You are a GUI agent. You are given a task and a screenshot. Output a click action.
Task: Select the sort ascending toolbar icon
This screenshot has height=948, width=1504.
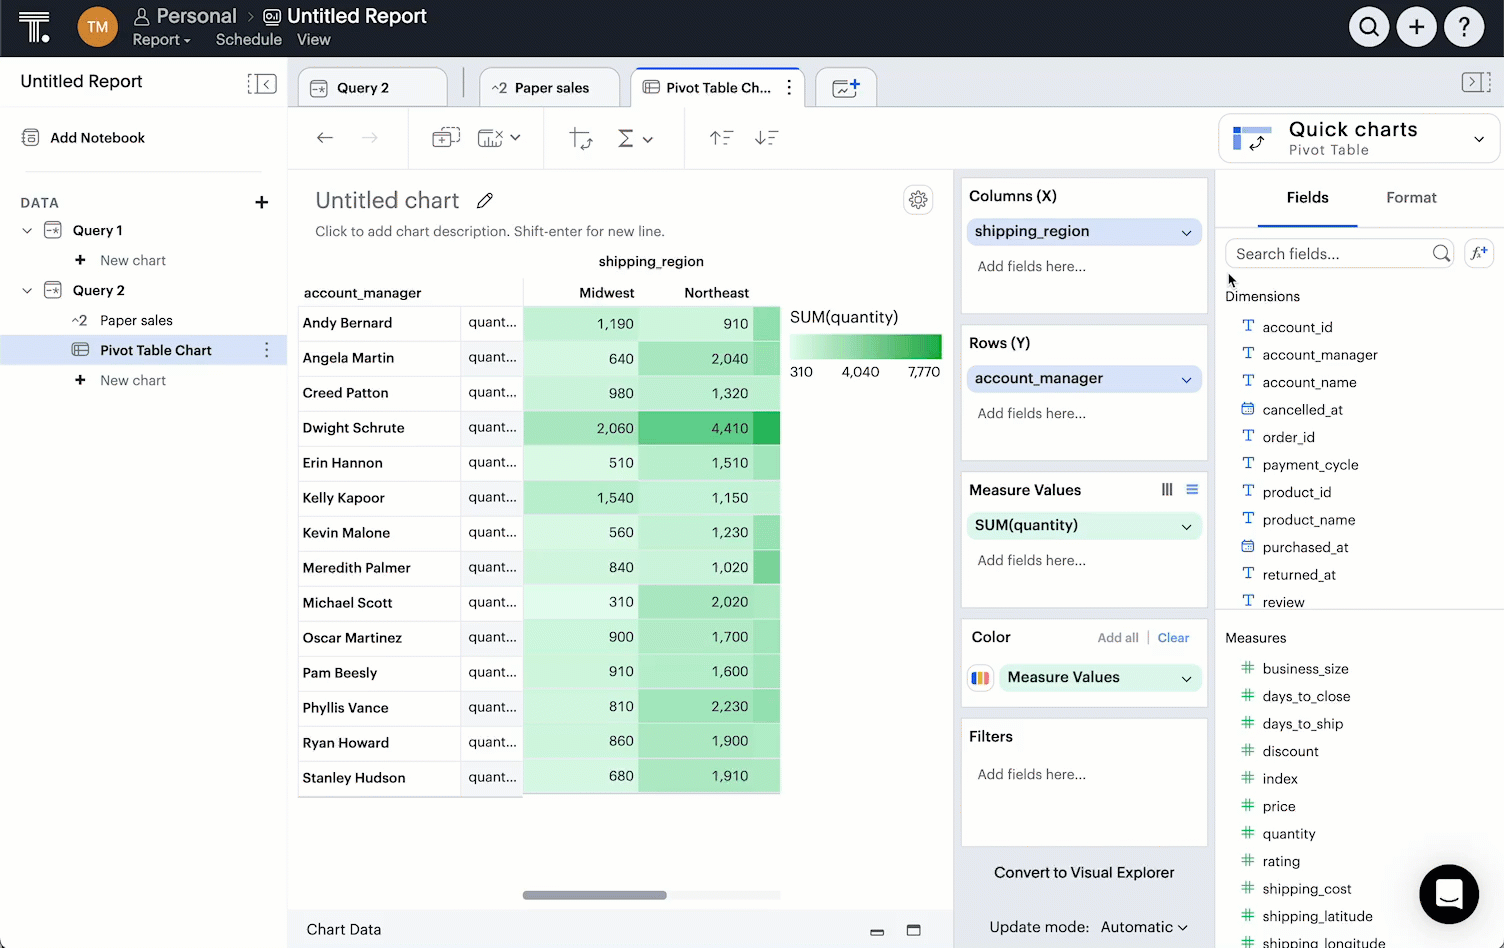[721, 137]
